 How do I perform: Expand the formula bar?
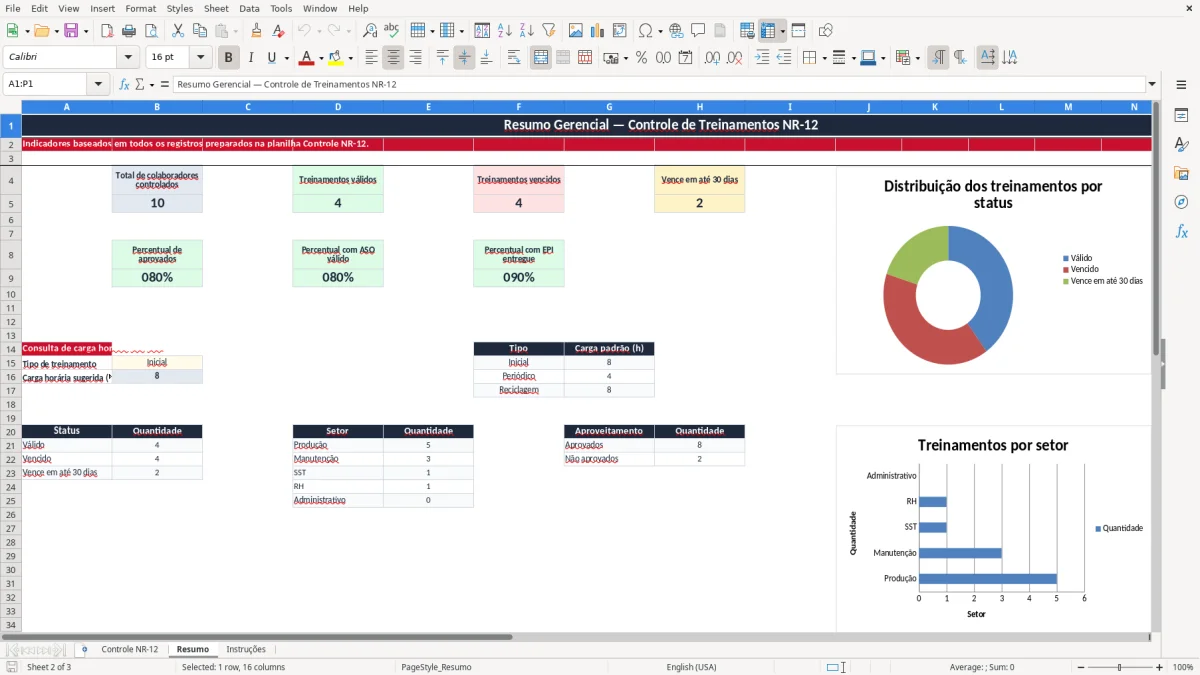[1153, 84]
